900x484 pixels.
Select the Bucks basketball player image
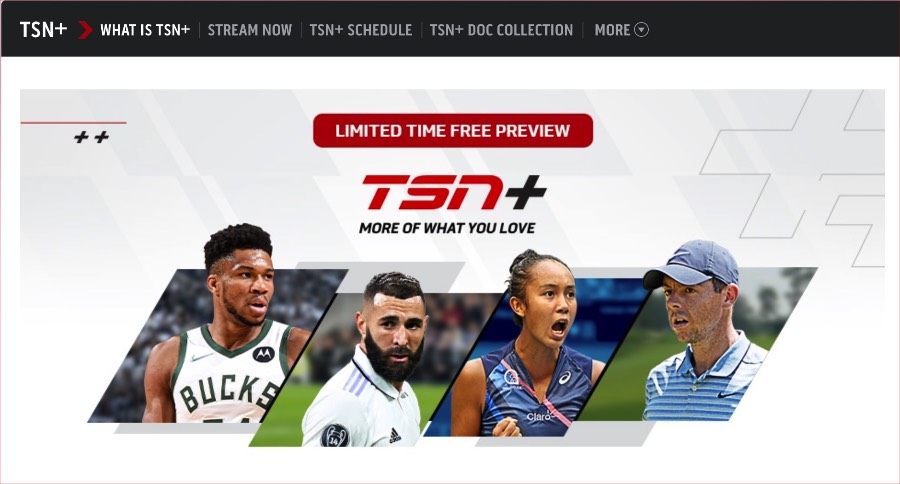(218, 344)
